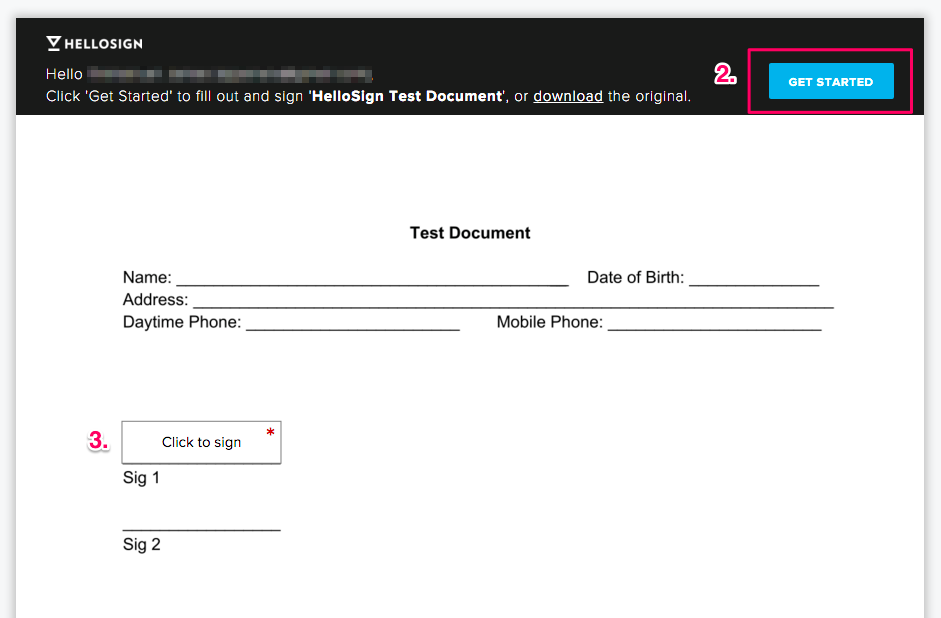Click the HELLOSIGN wordmark text

pyautogui.click(x=103, y=44)
